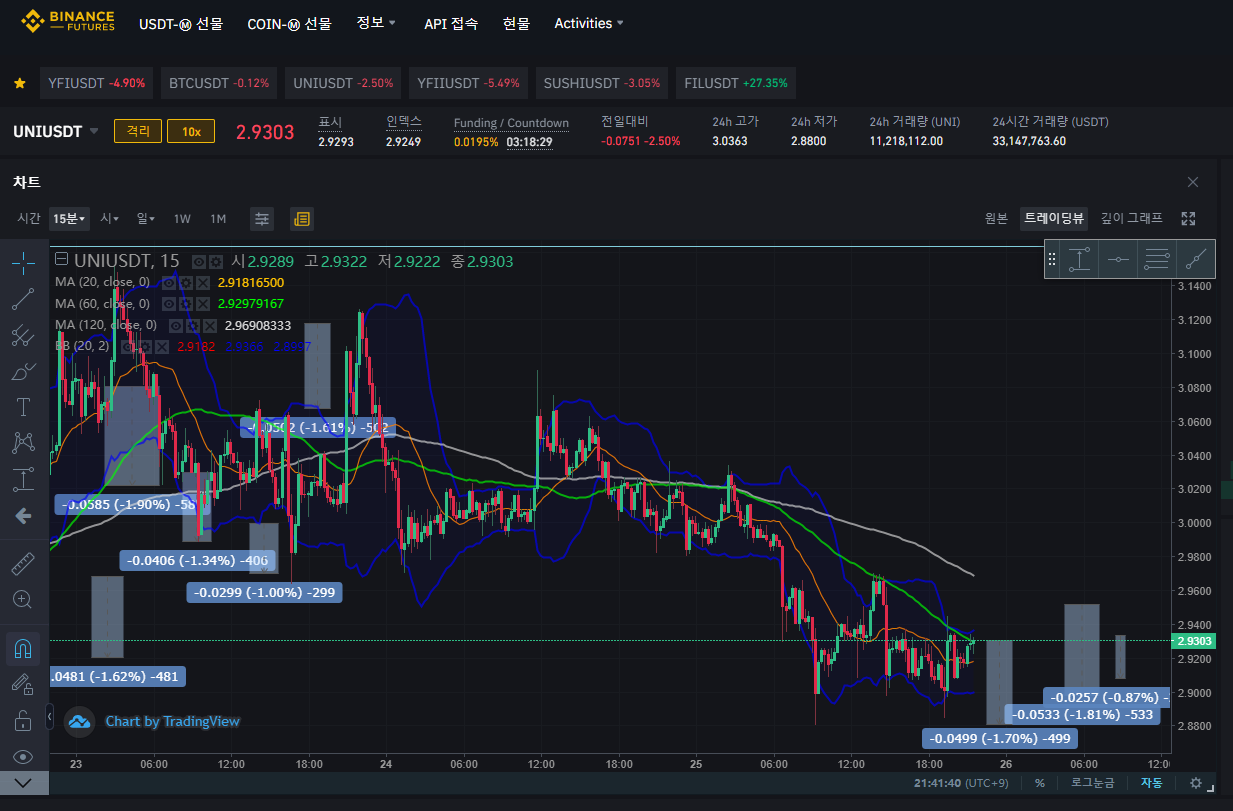
Task: Open chart settings gear at bottom right
Action: 1196,783
